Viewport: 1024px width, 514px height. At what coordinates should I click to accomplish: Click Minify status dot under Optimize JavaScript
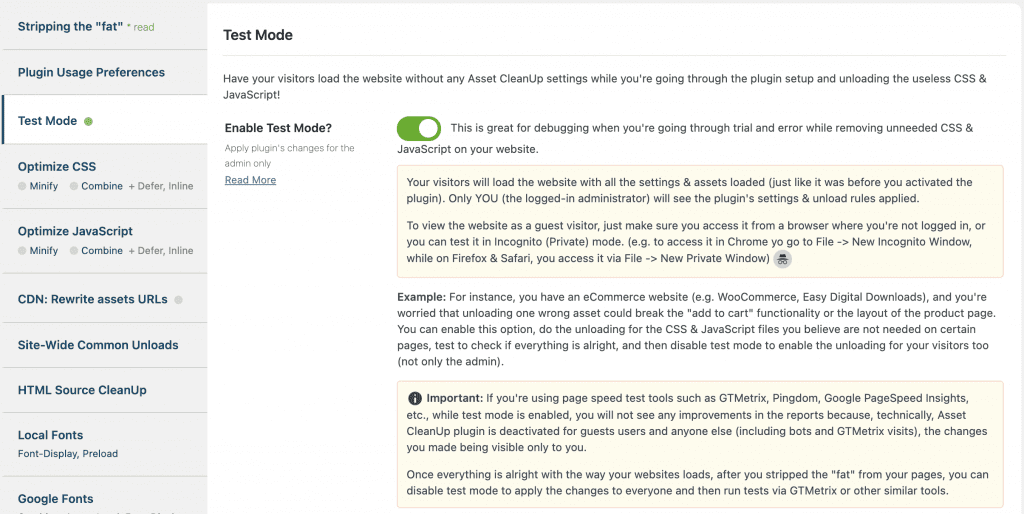pyautogui.click(x=22, y=251)
